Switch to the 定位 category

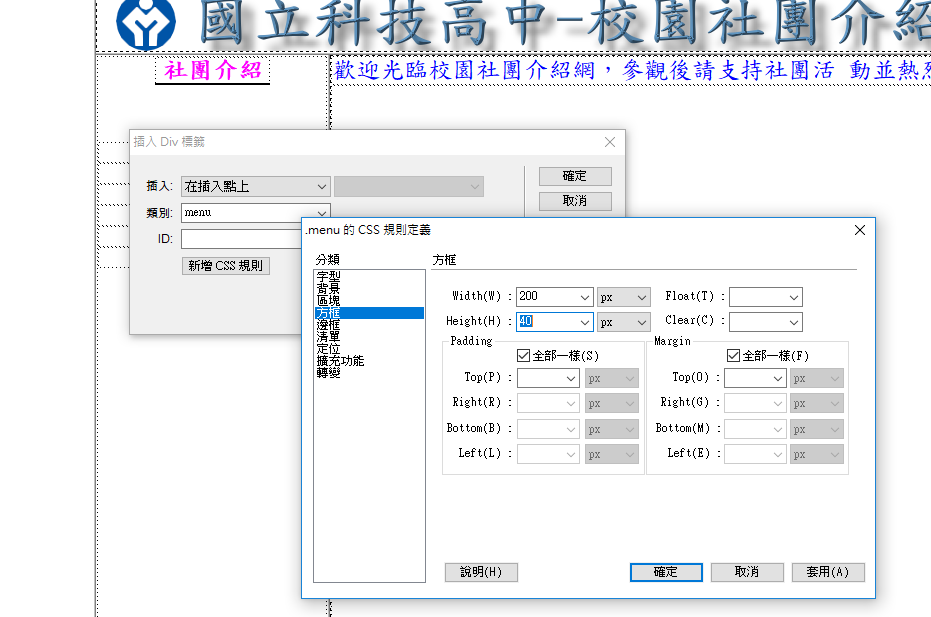328,349
